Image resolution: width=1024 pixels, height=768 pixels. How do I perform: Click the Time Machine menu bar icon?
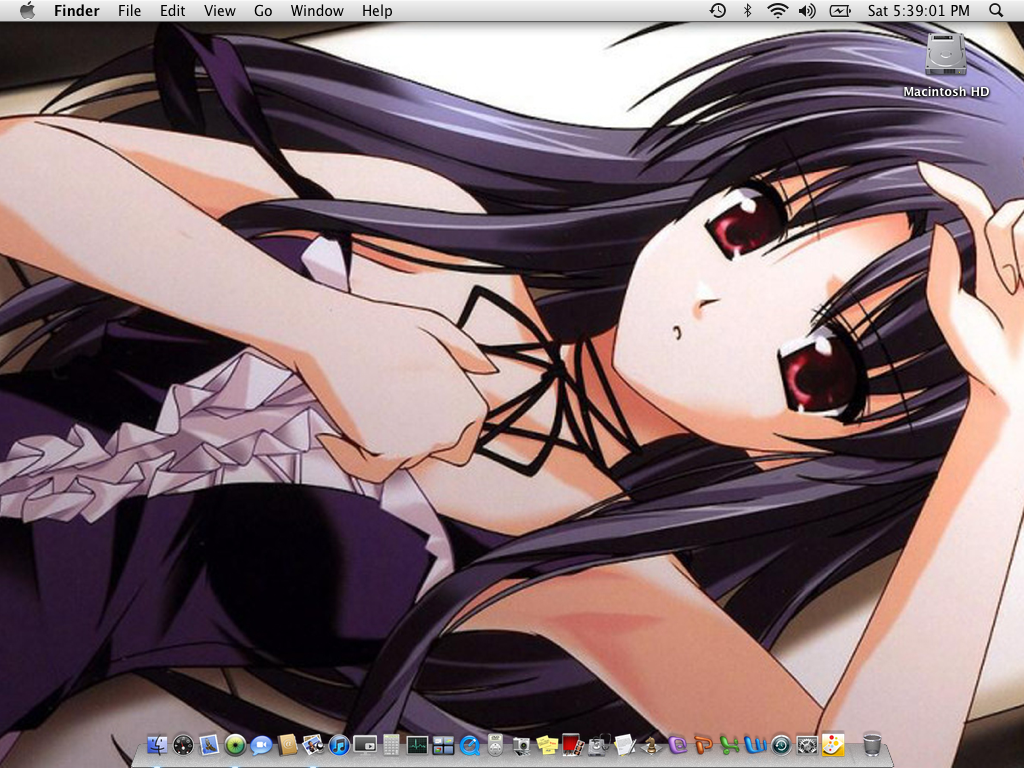click(x=718, y=10)
